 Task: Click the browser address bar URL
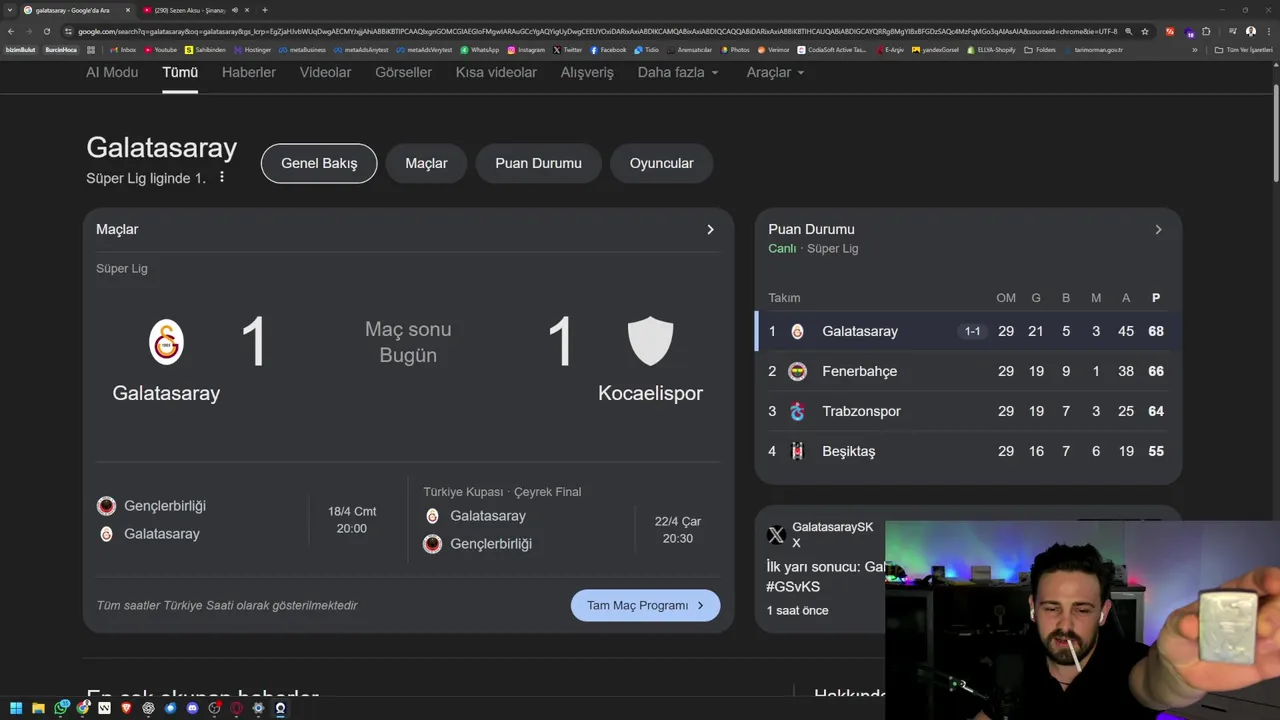pos(597,31)
